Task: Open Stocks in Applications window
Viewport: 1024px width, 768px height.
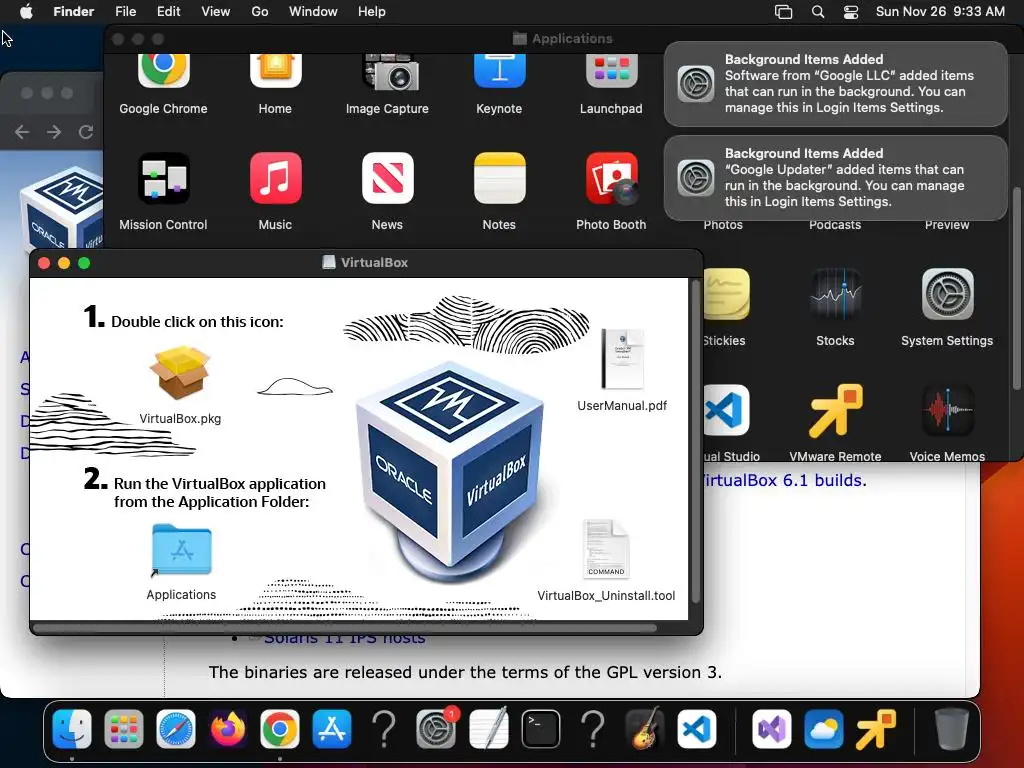Action: [835, 295]
